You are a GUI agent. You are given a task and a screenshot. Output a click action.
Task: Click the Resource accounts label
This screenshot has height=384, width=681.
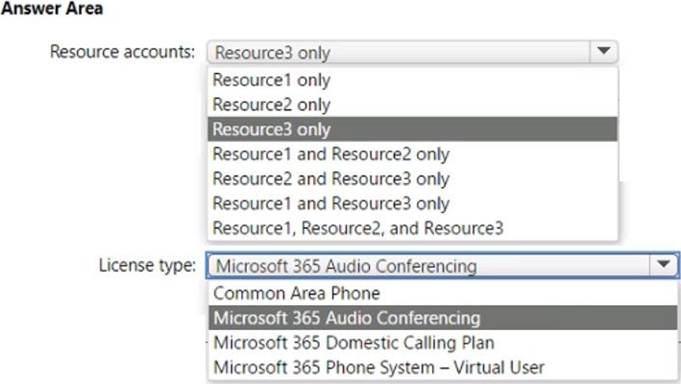pos(122,52)
